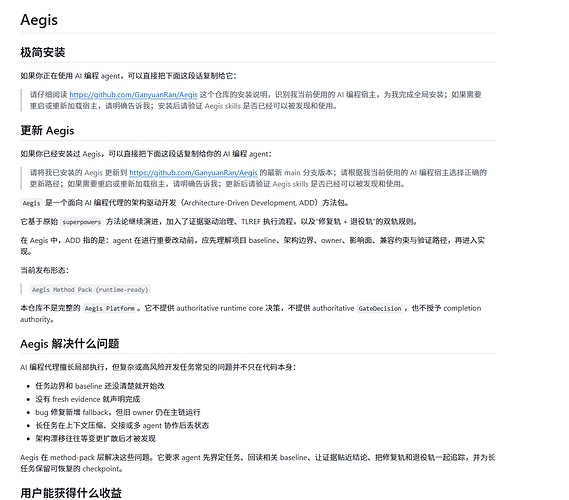Click the inline code 'Aegis' before '是一个面向'
Screen dimensions: 569x500
click(31, 203)
